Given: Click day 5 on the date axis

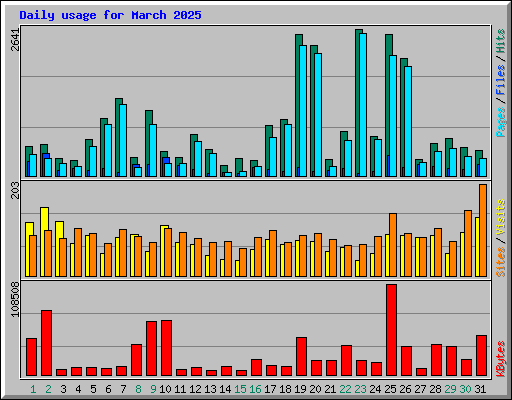Looking at the screenshot, I should [93, 389].
